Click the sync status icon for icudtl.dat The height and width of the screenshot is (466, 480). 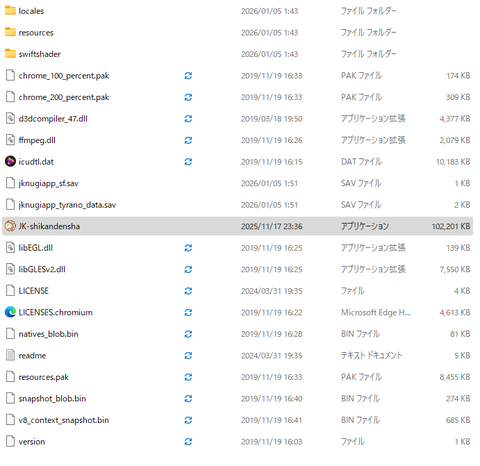[x=188, y=162]
